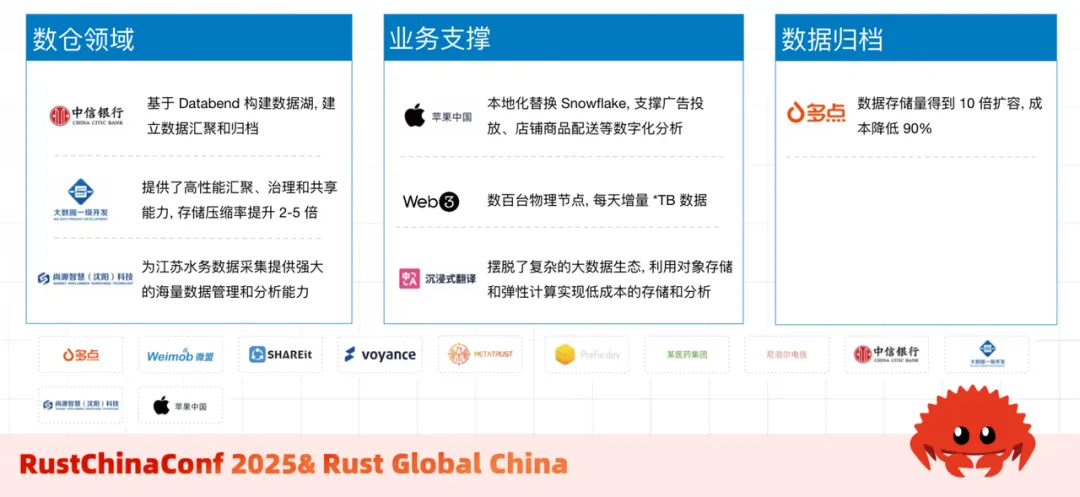Click the SHAREit logo
1080x497 pixels.
tap(280, 355)
